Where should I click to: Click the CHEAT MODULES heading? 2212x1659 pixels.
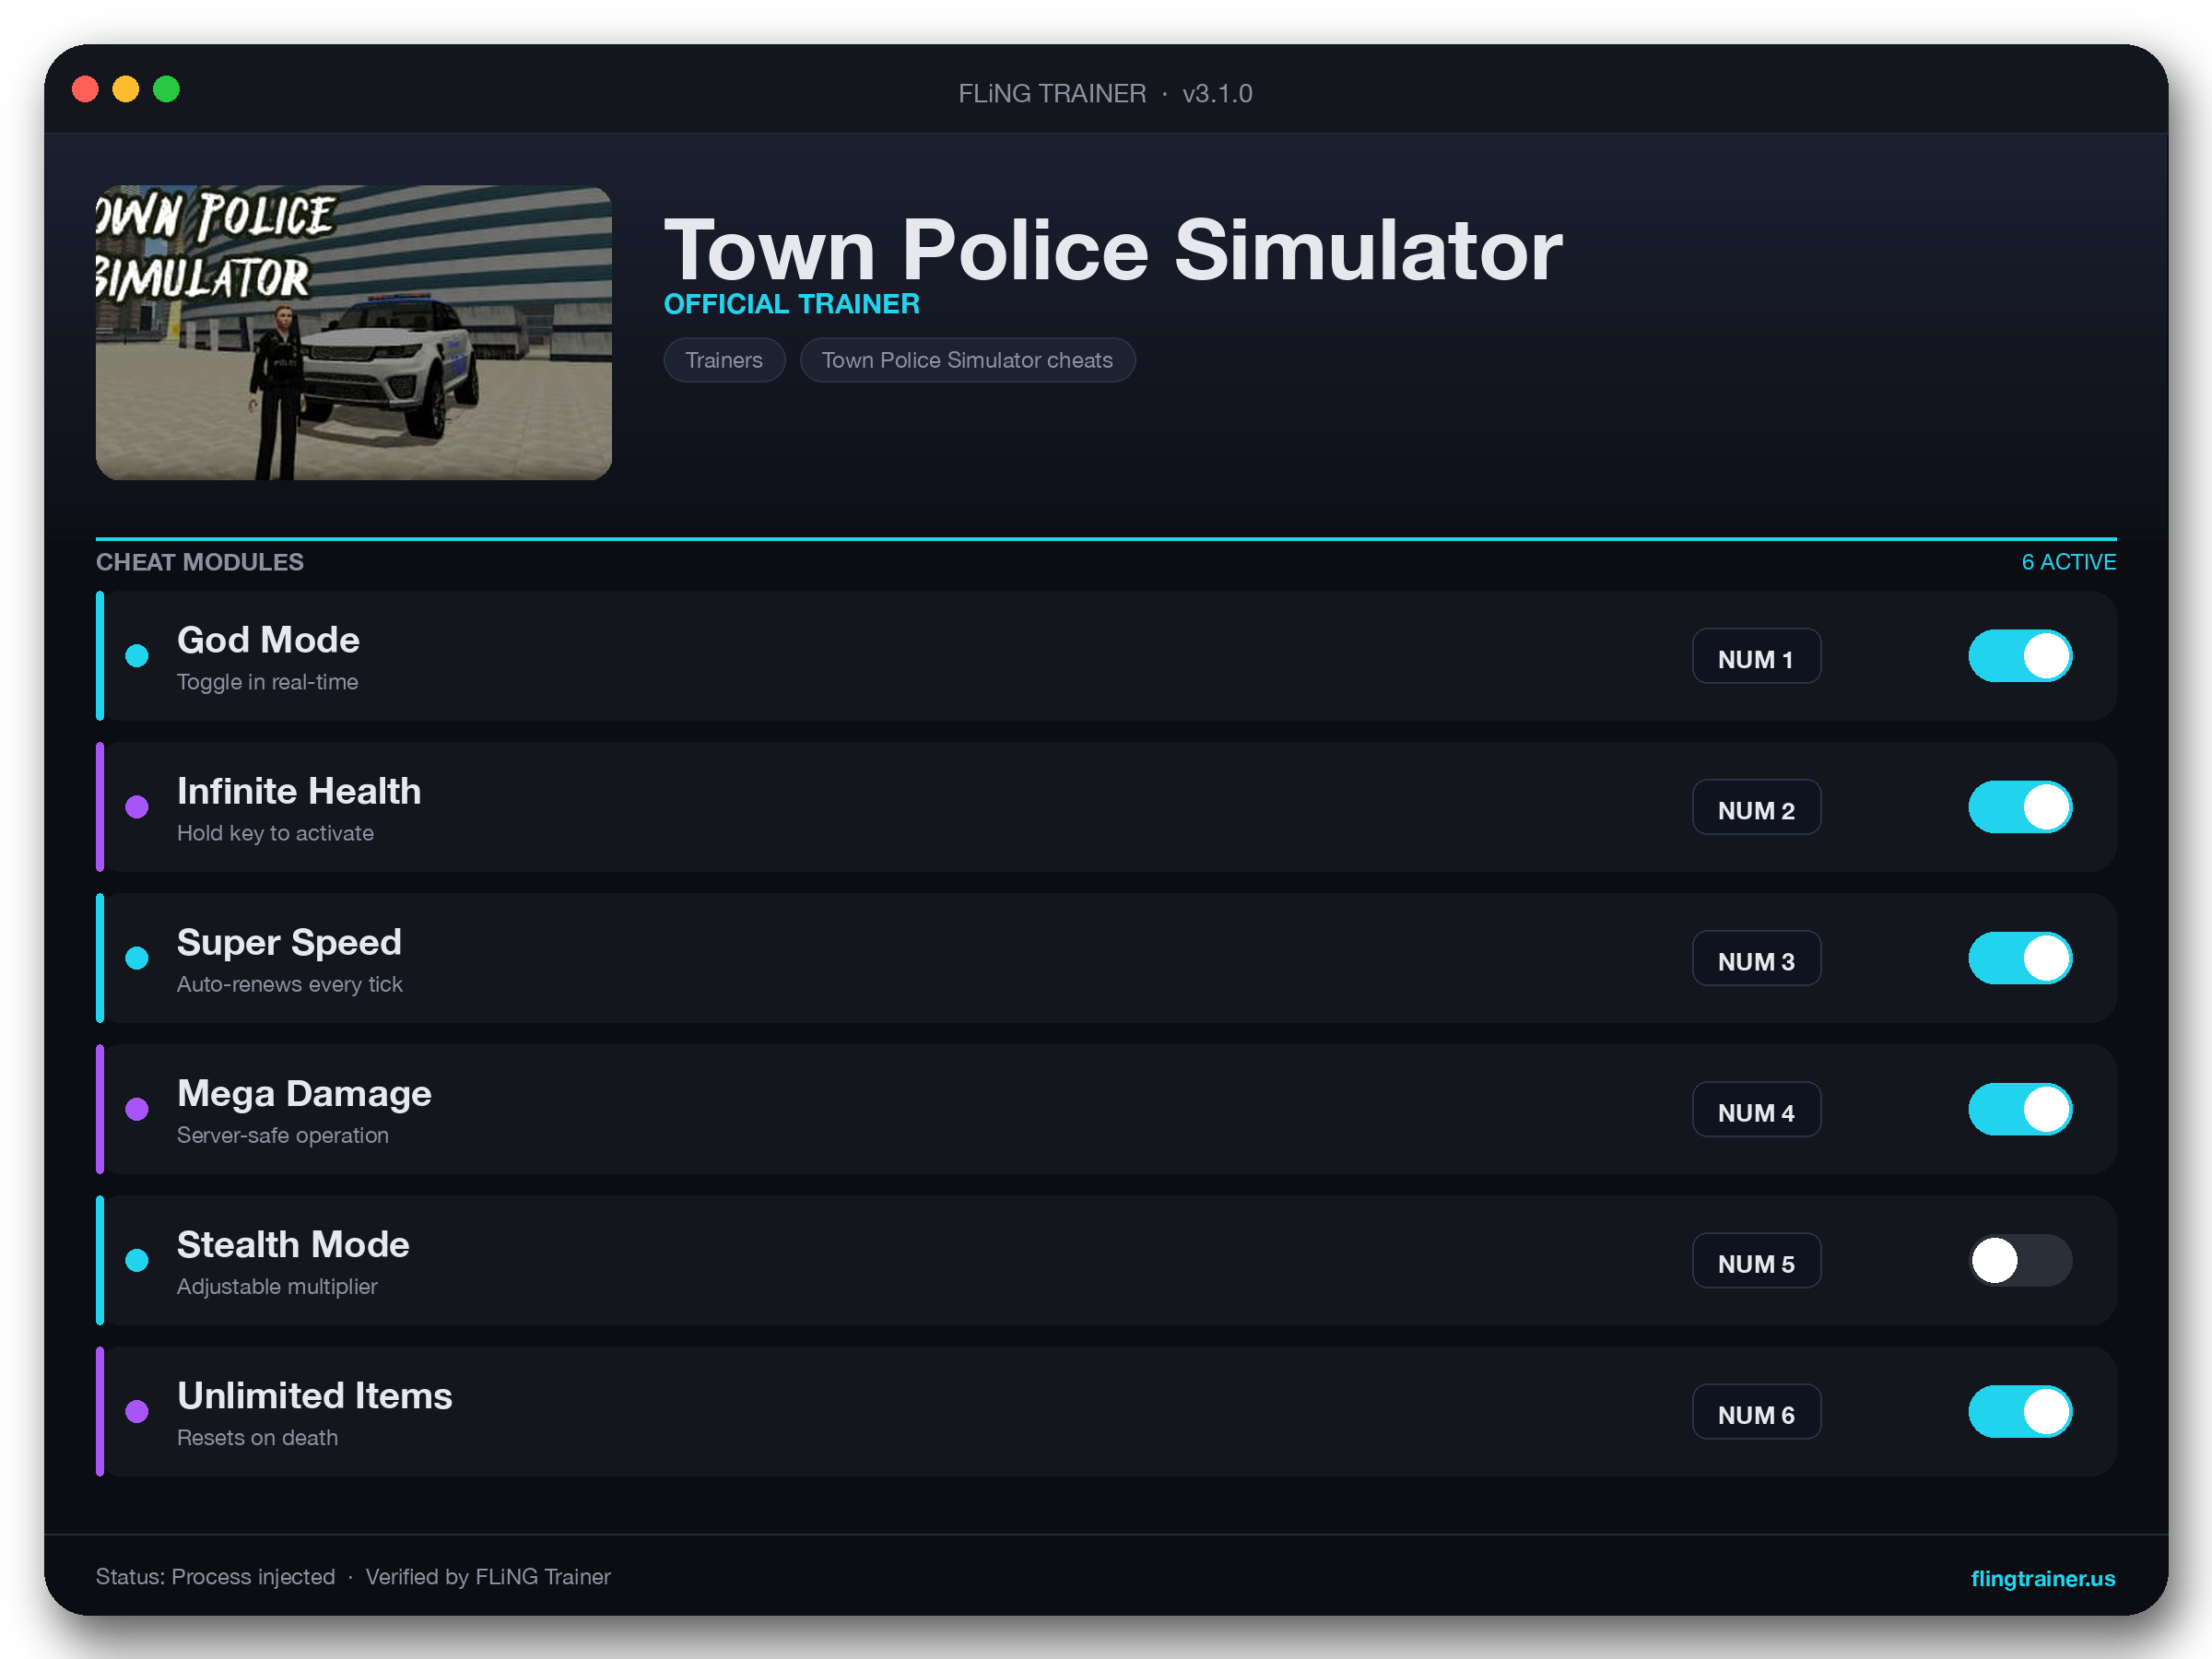point(199,562)
